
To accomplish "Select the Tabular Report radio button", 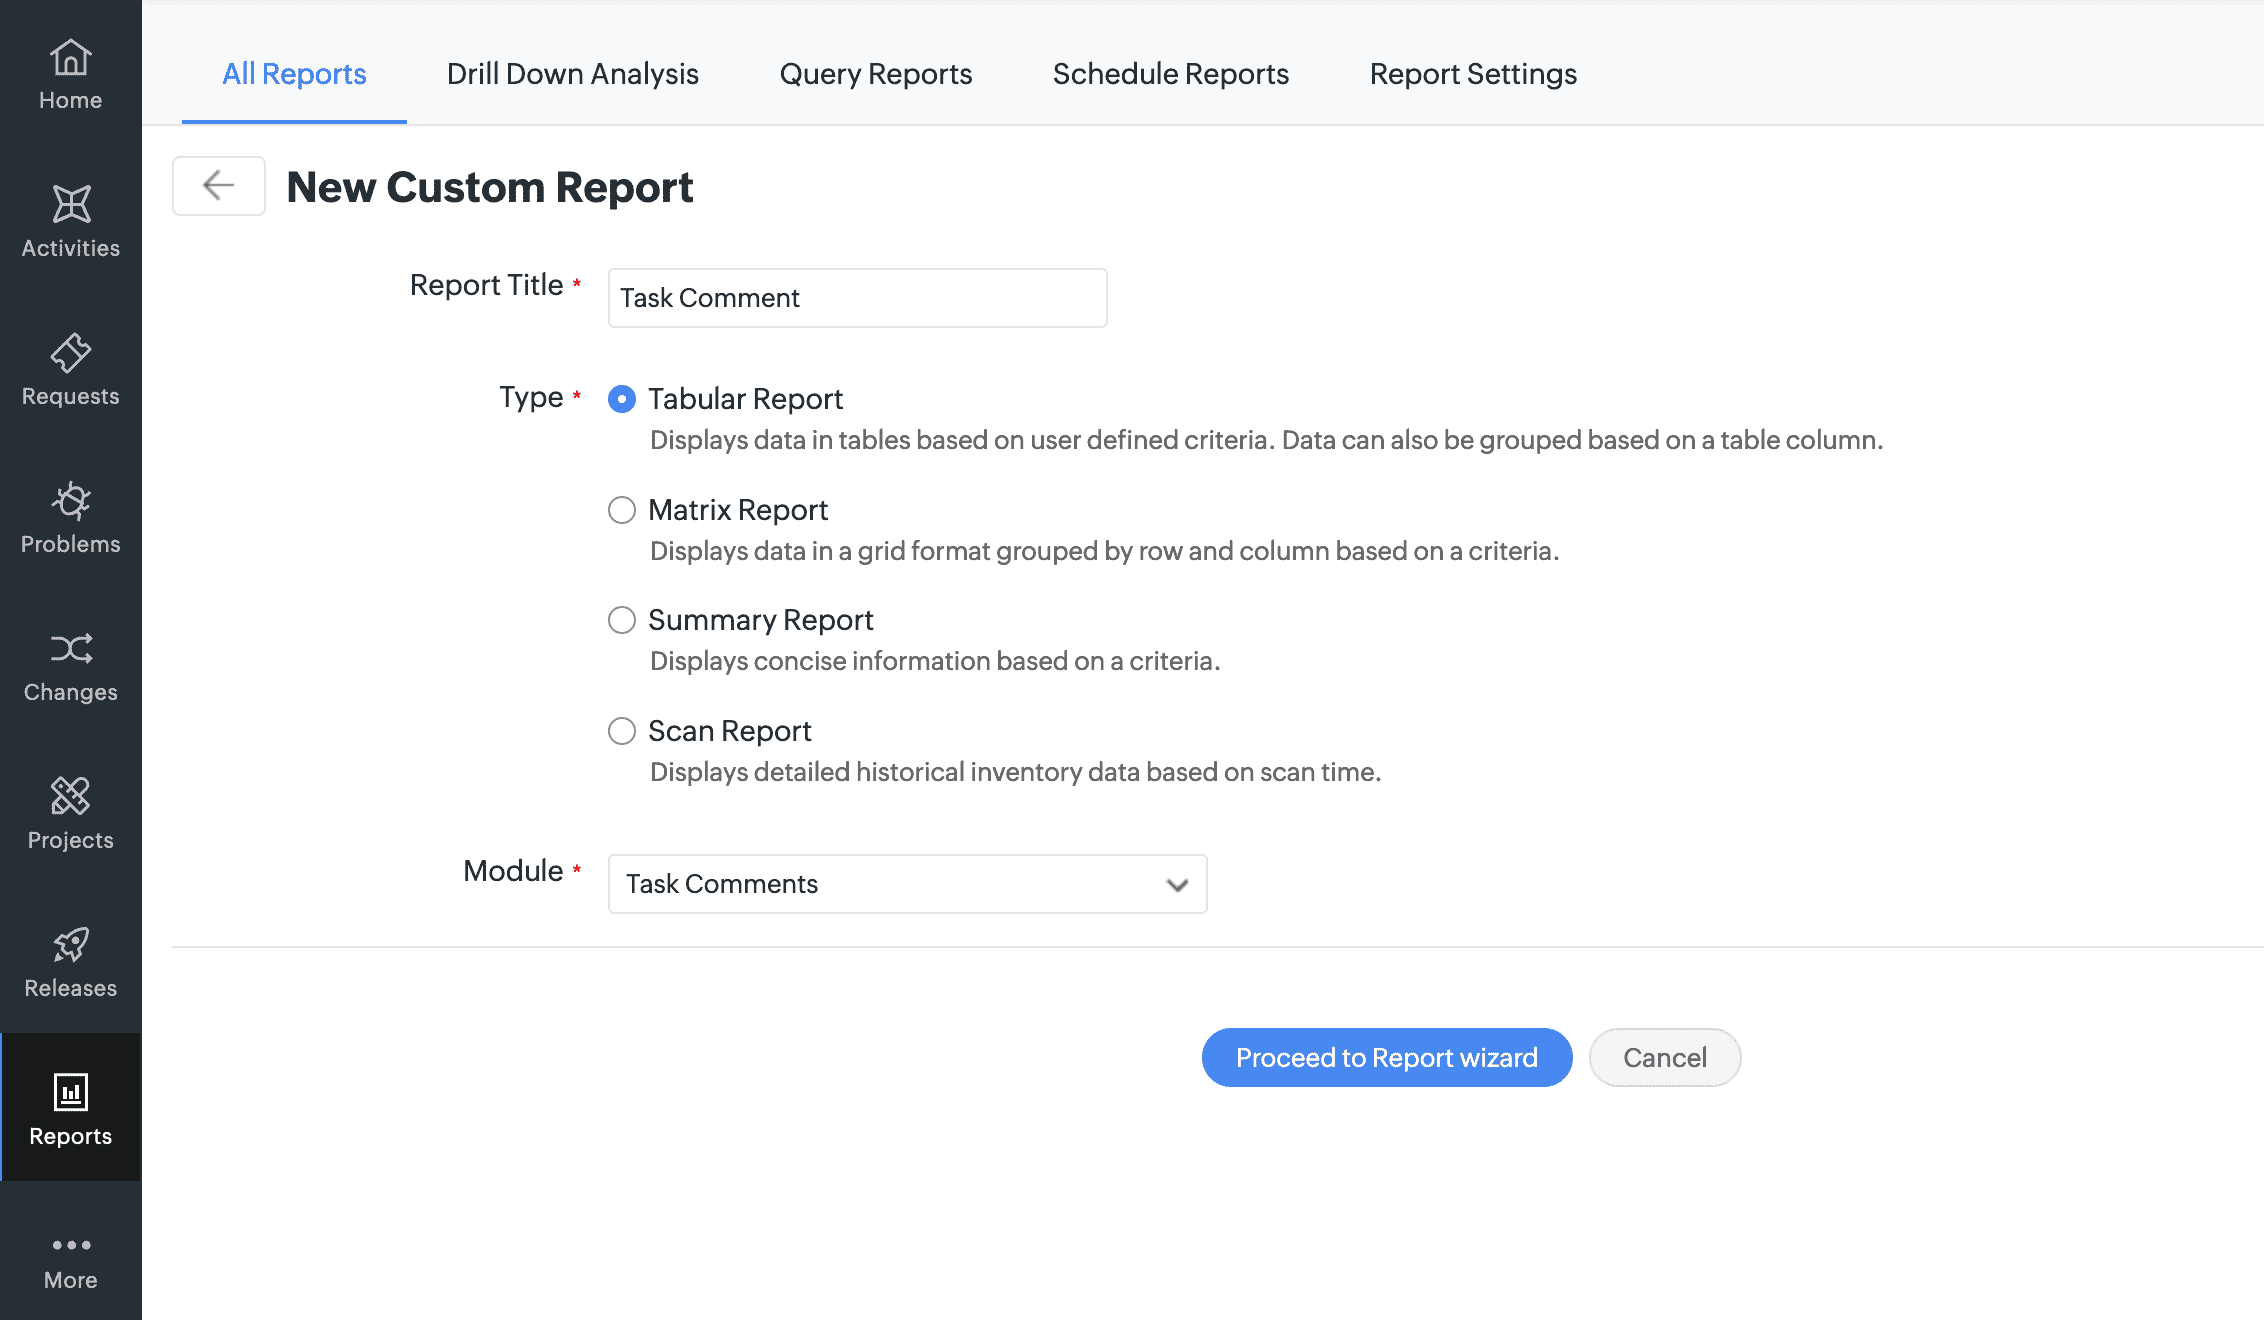I will pos(621,398).
